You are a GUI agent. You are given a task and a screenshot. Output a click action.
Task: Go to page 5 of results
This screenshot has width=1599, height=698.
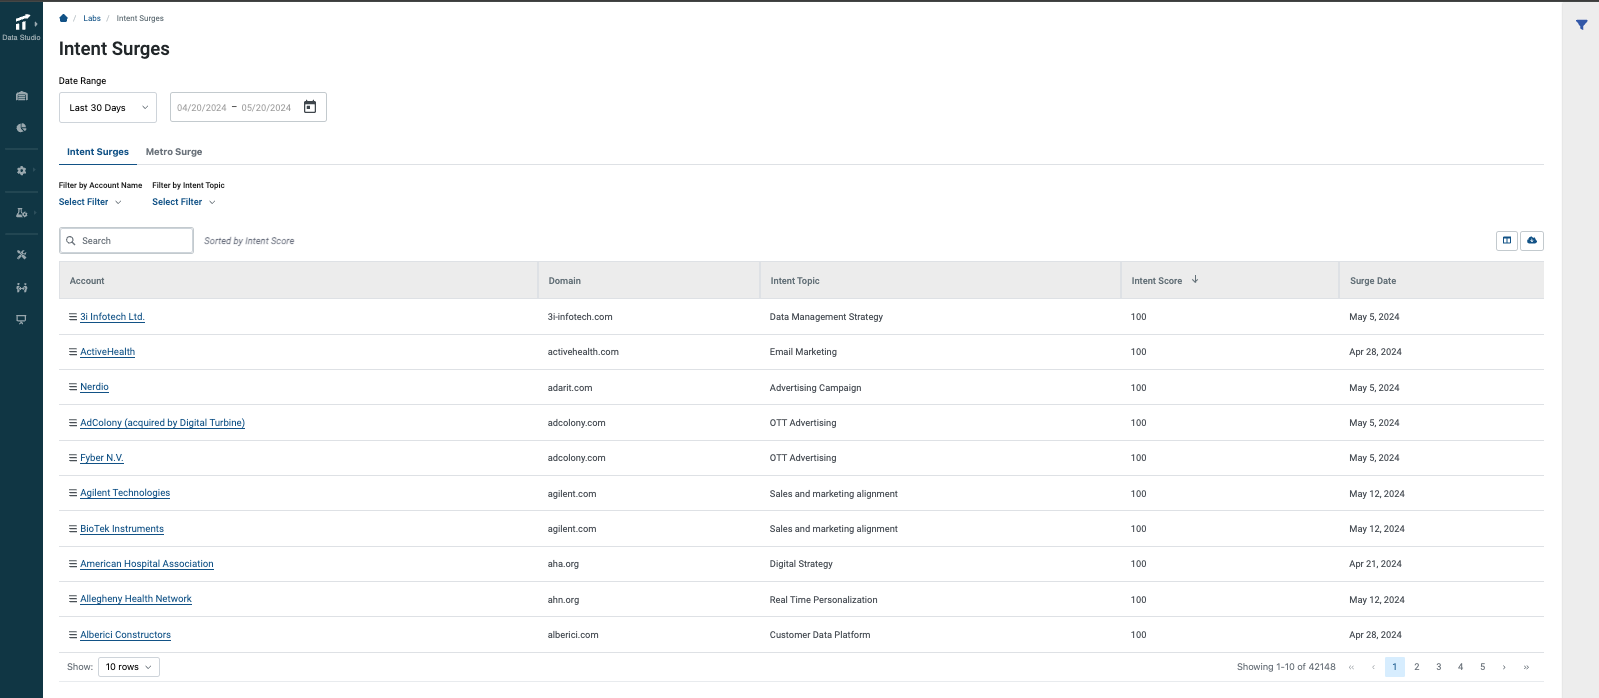click(1482, 667)
